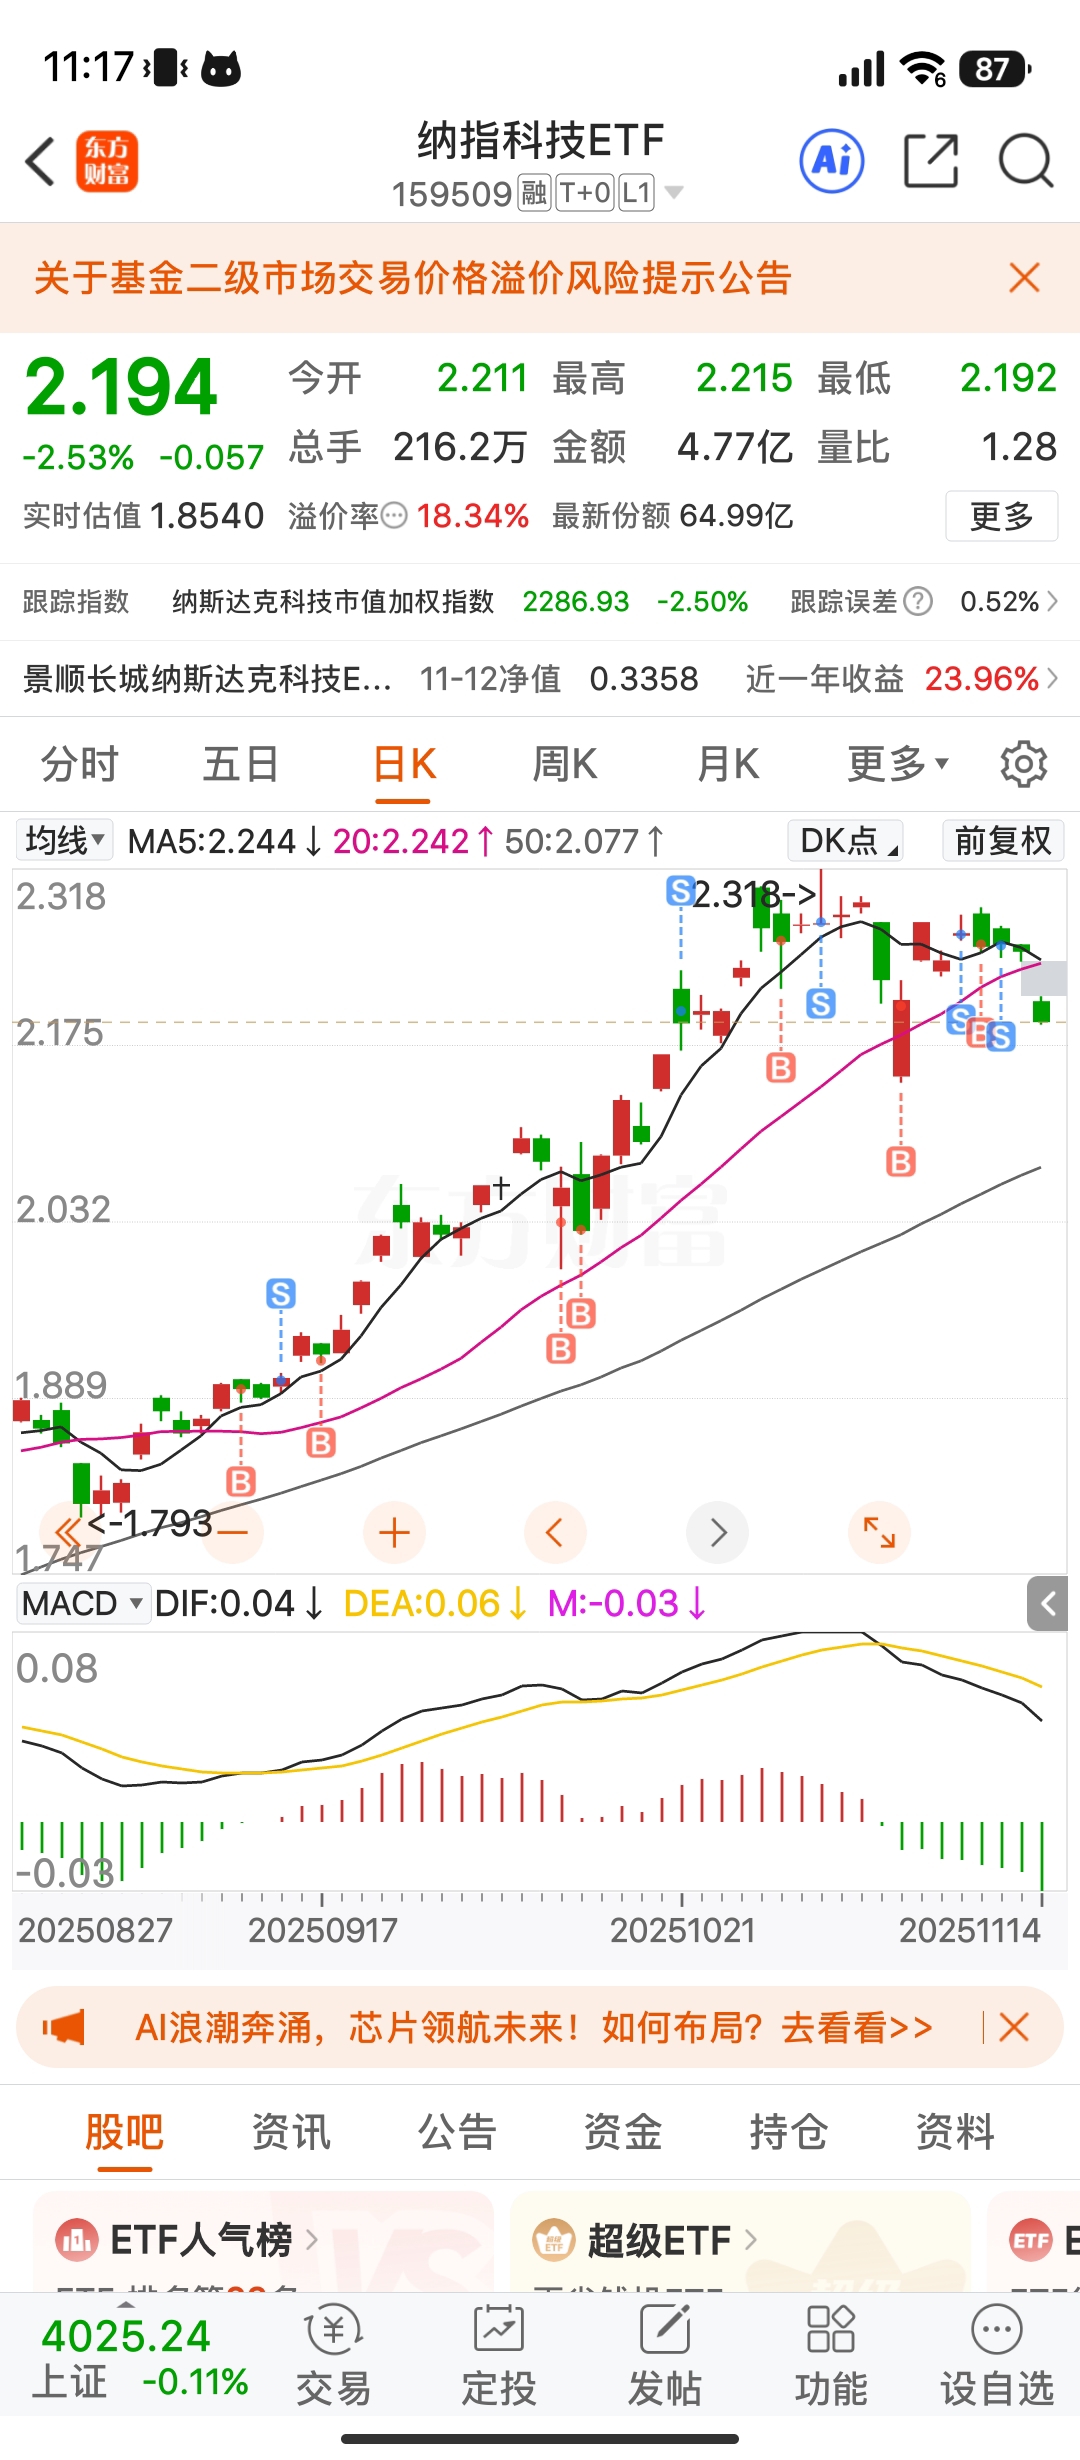
Task: Open the 发帖 post icon
Action: 665,2355
